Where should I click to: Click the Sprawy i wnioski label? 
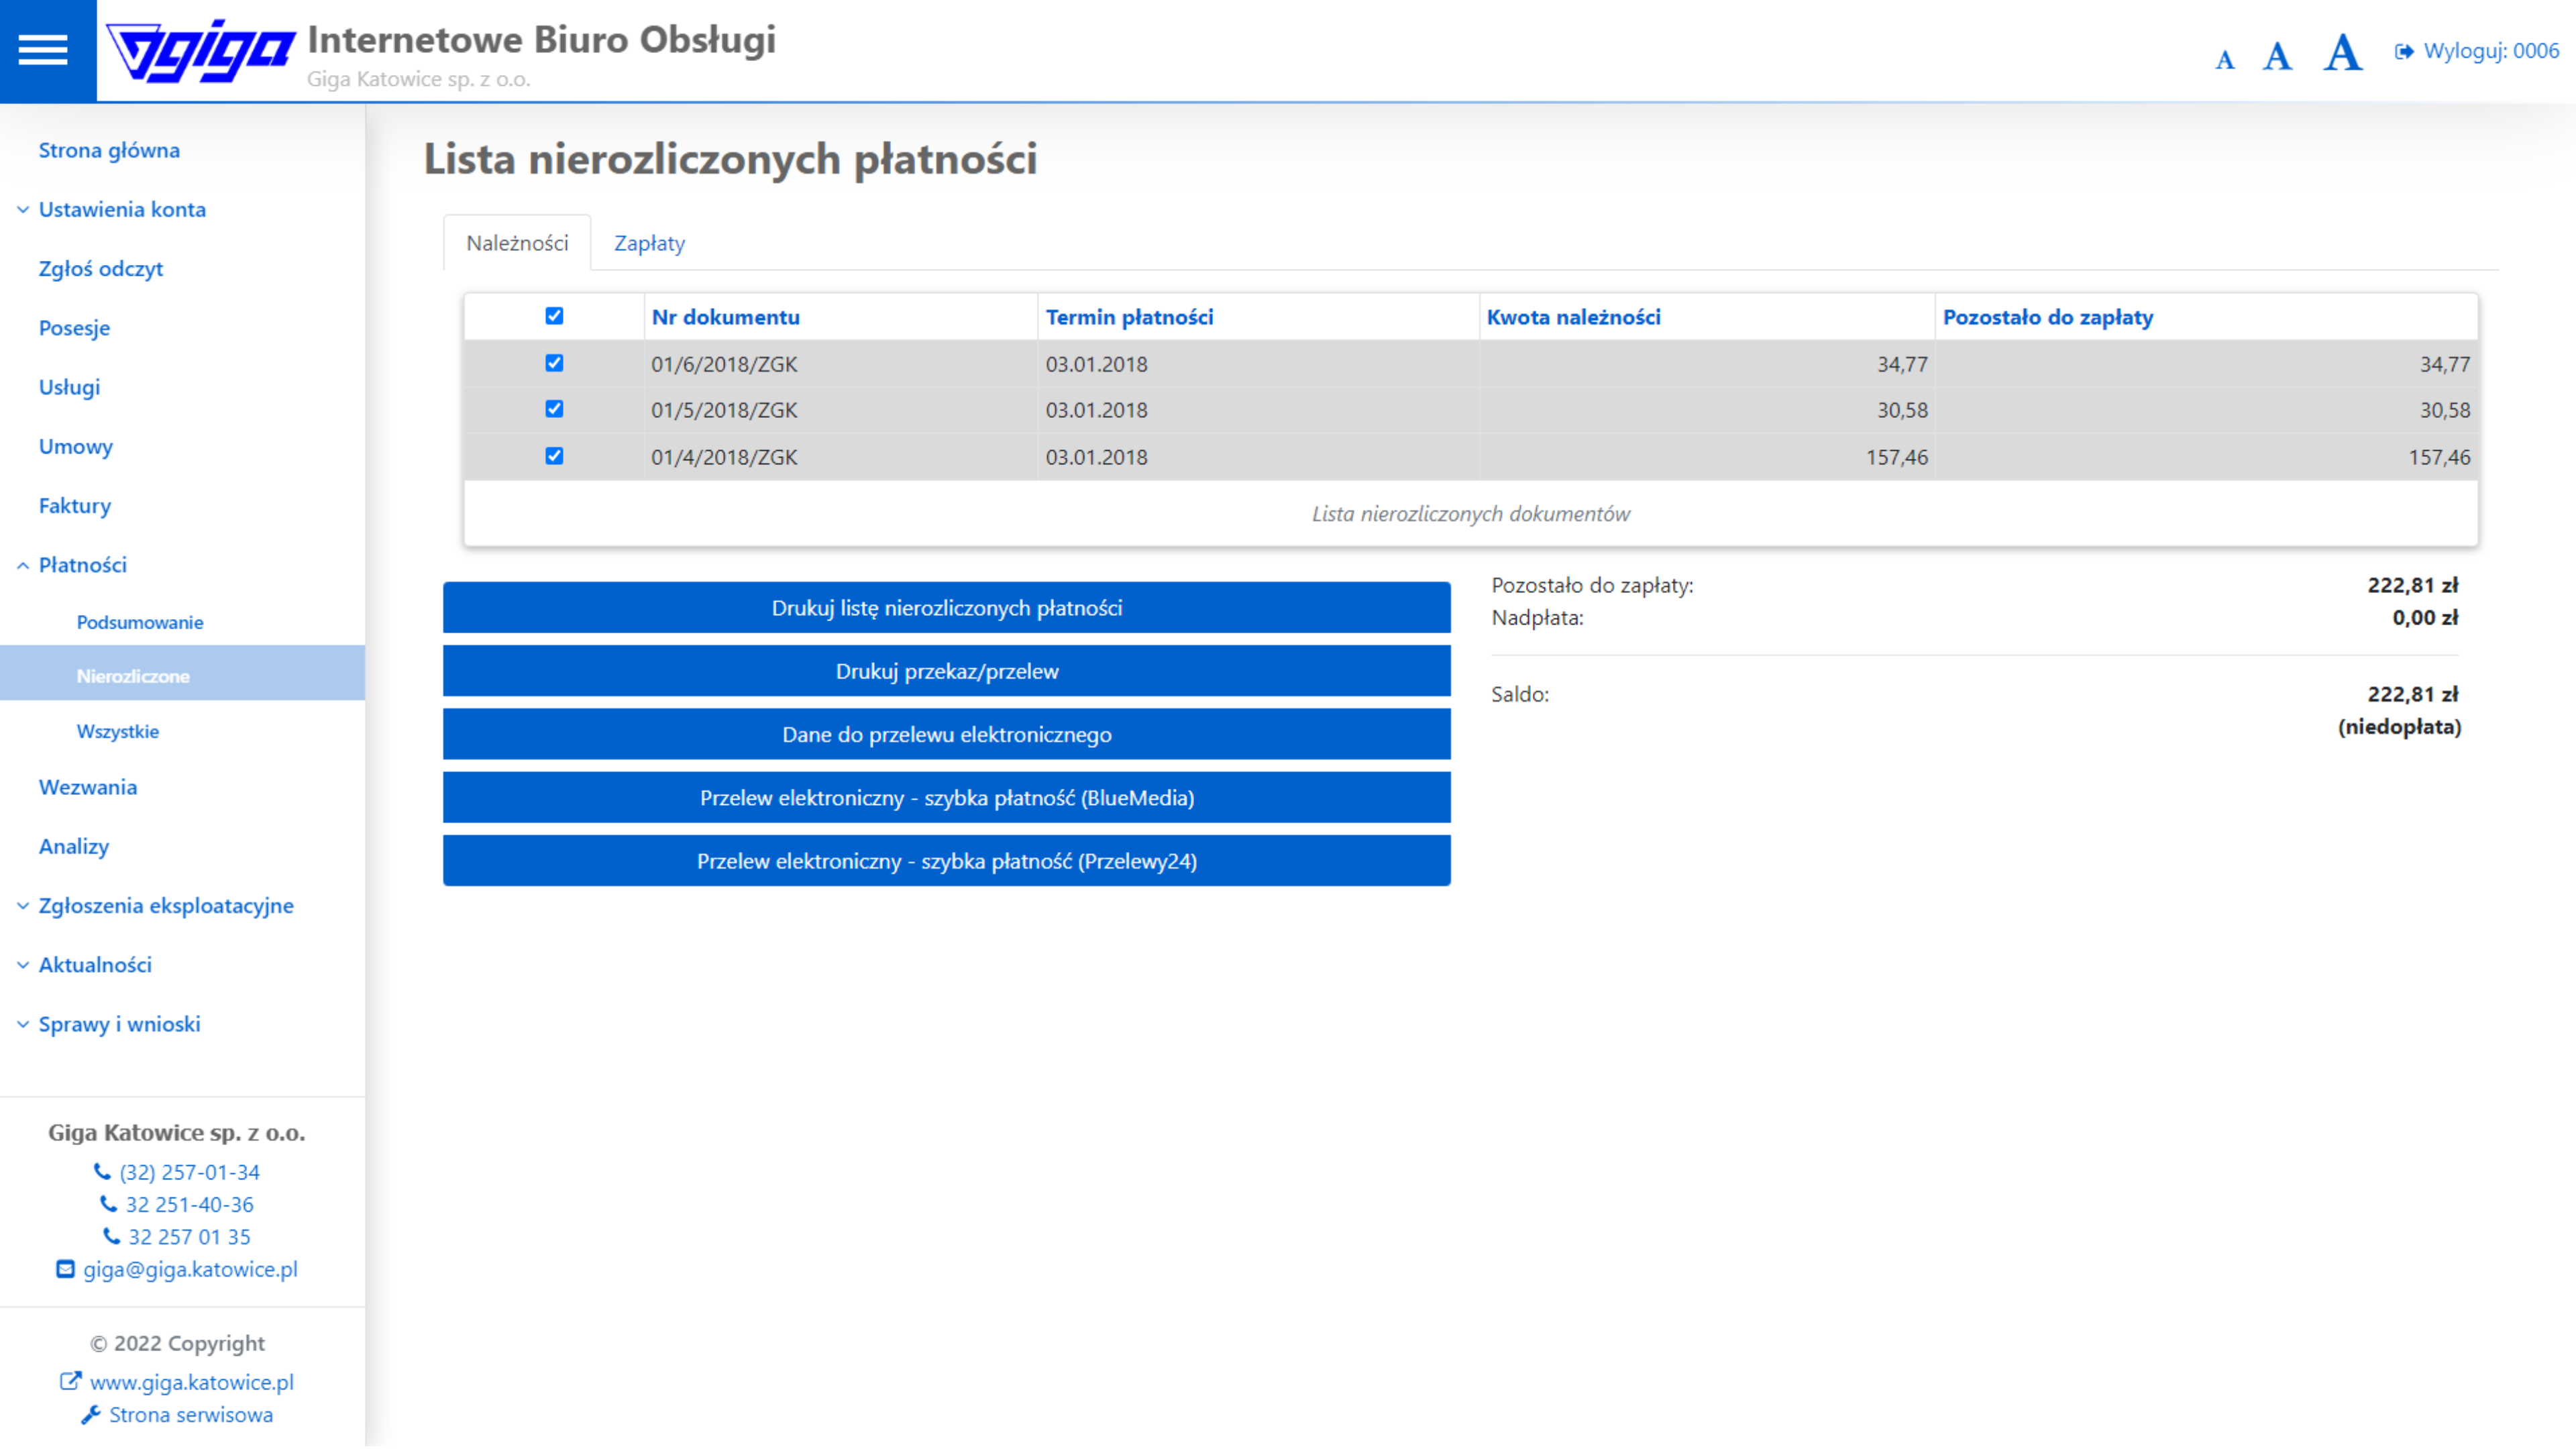[x=119, y=1025]
